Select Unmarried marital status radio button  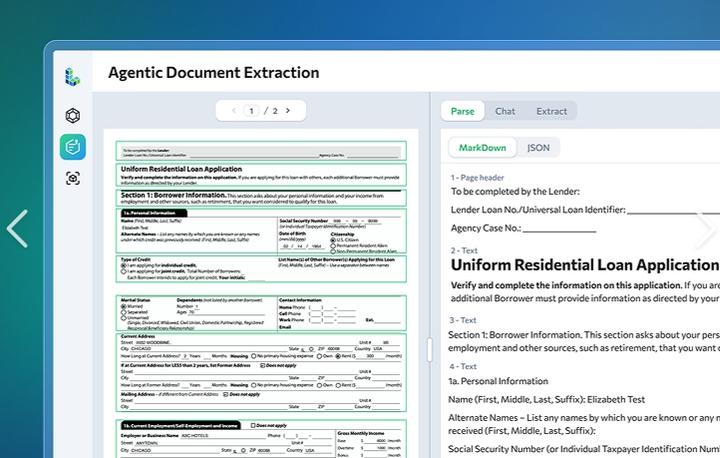pyautogui.click(x=124, y=317)
